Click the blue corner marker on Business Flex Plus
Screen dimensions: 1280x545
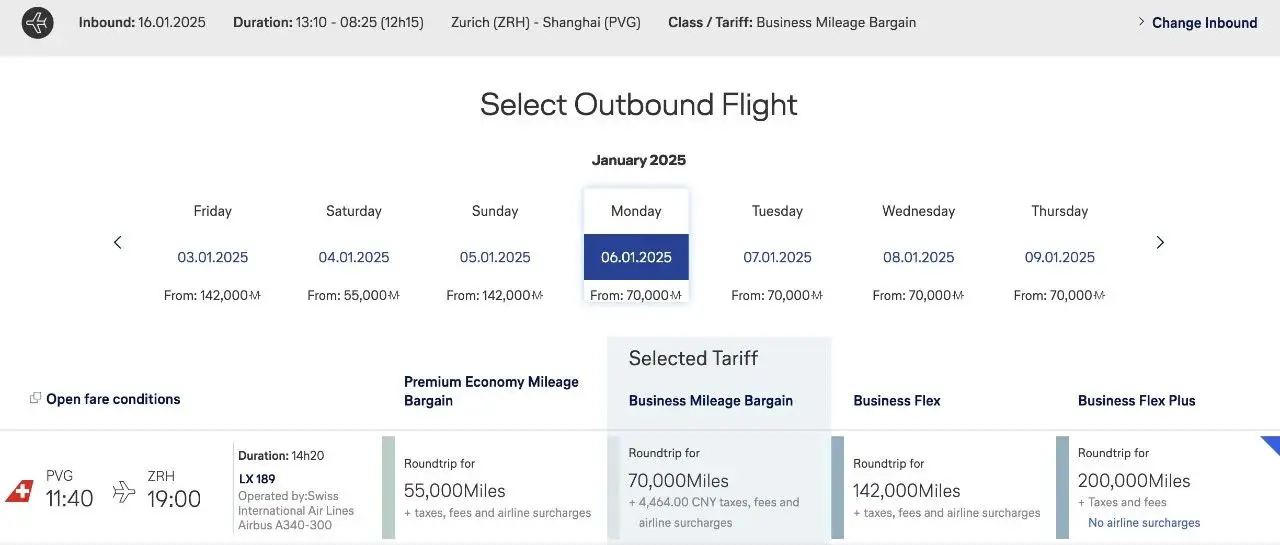(1271, 444)
